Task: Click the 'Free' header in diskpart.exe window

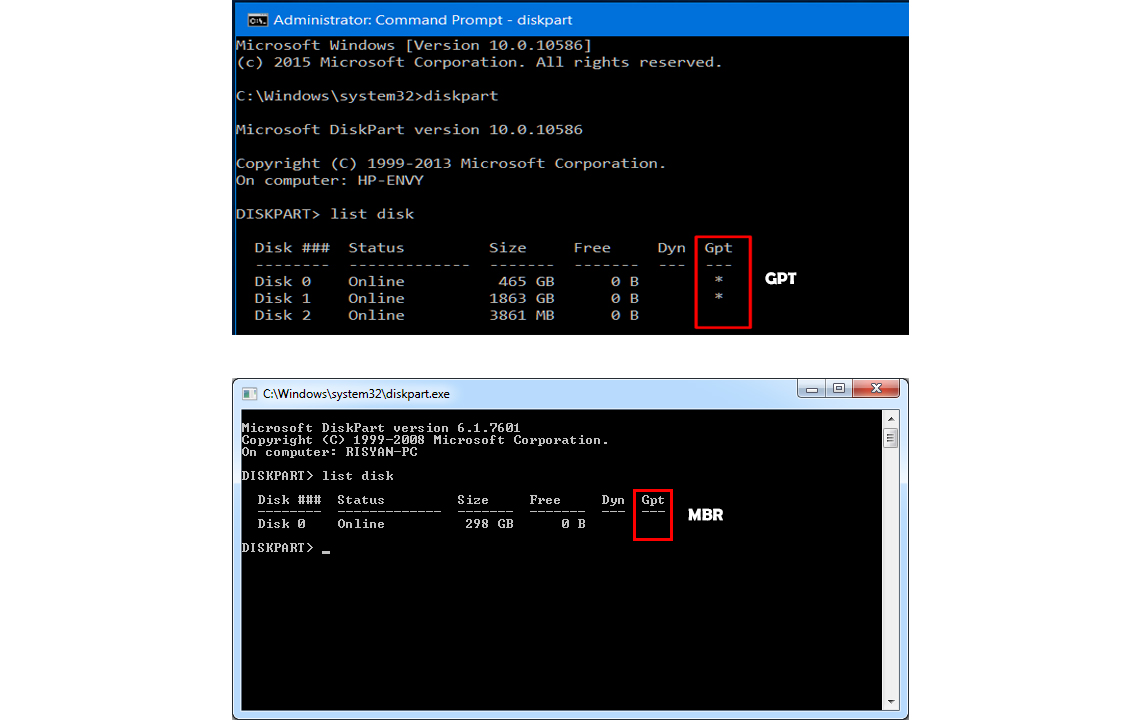Action: (x=545, y=500)
